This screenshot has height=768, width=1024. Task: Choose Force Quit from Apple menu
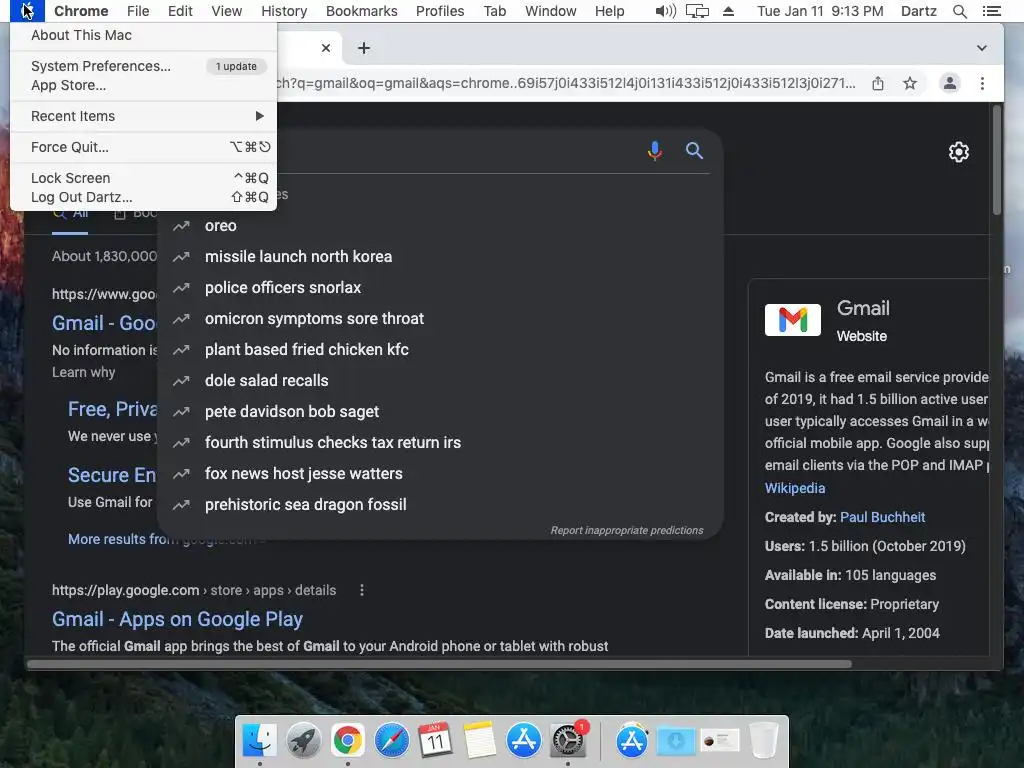[x=143, y=147]
